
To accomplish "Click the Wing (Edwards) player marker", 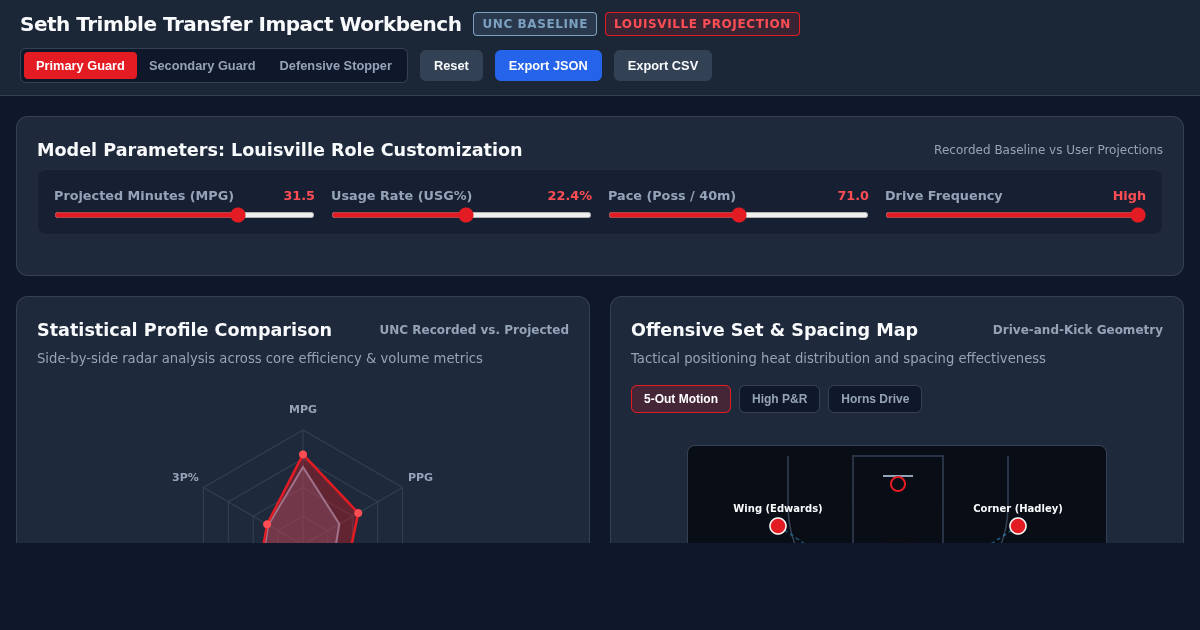I will 778,526.
